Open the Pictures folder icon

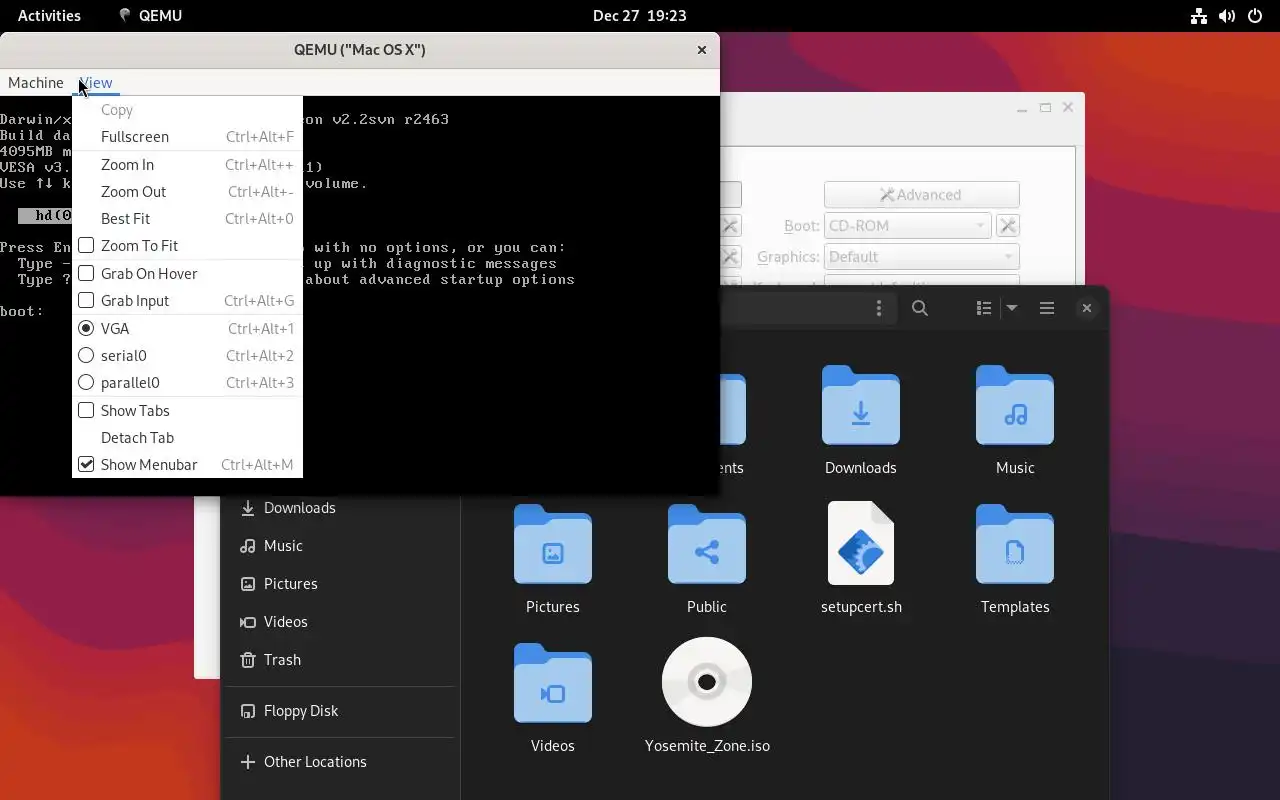pyautogui.click(x=553, y=544)
